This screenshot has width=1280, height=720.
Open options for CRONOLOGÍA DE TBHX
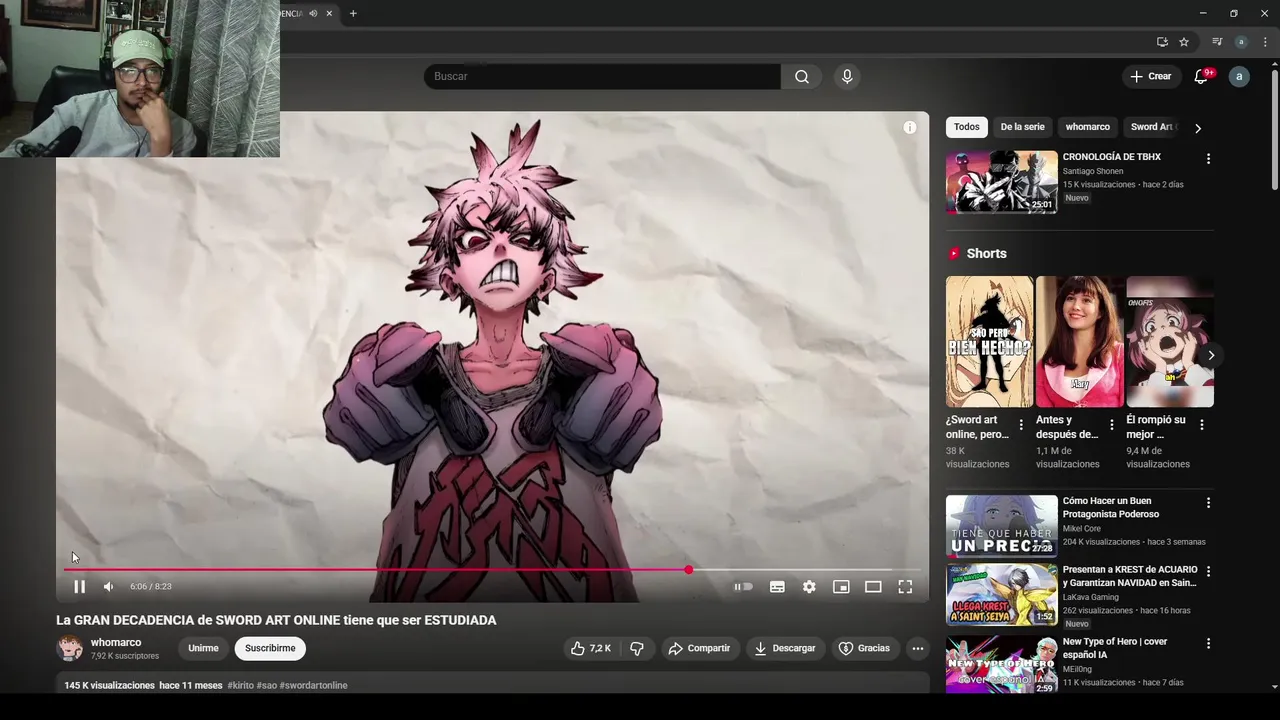click(1208, 159)
